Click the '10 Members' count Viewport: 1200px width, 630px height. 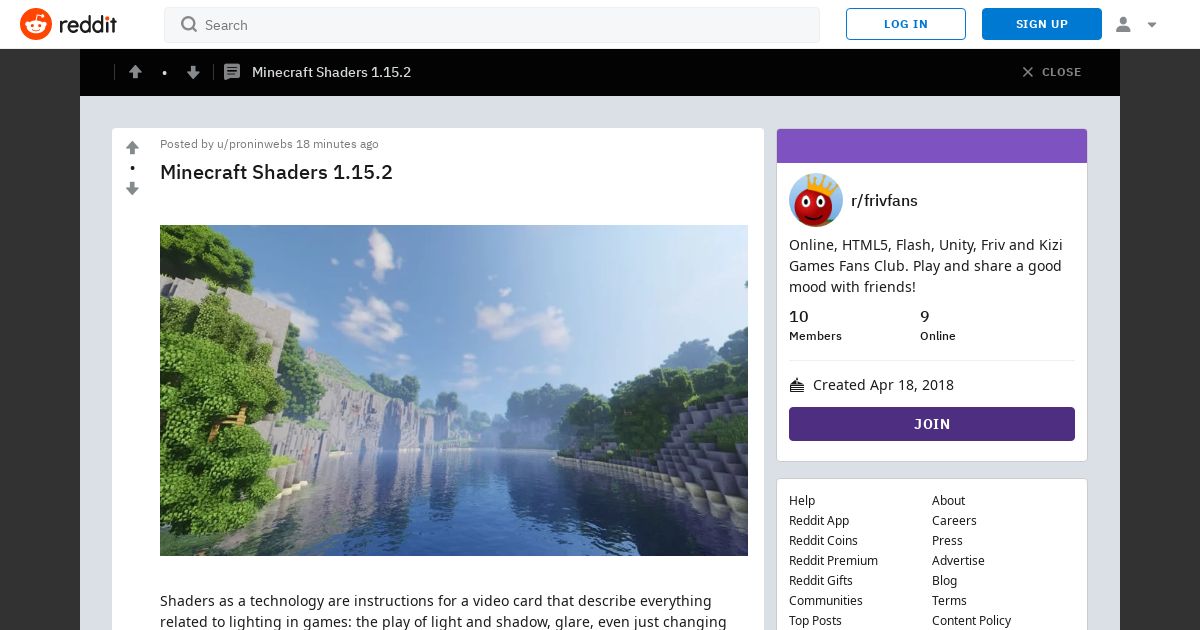tap(815, 325)
